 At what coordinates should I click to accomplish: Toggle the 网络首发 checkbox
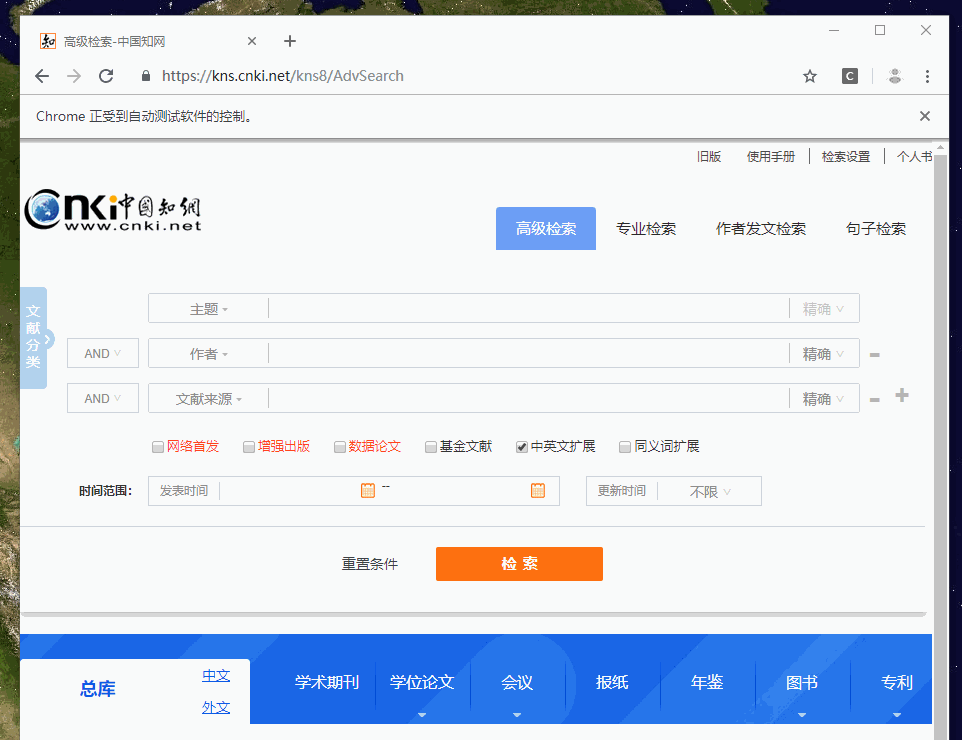158,447
